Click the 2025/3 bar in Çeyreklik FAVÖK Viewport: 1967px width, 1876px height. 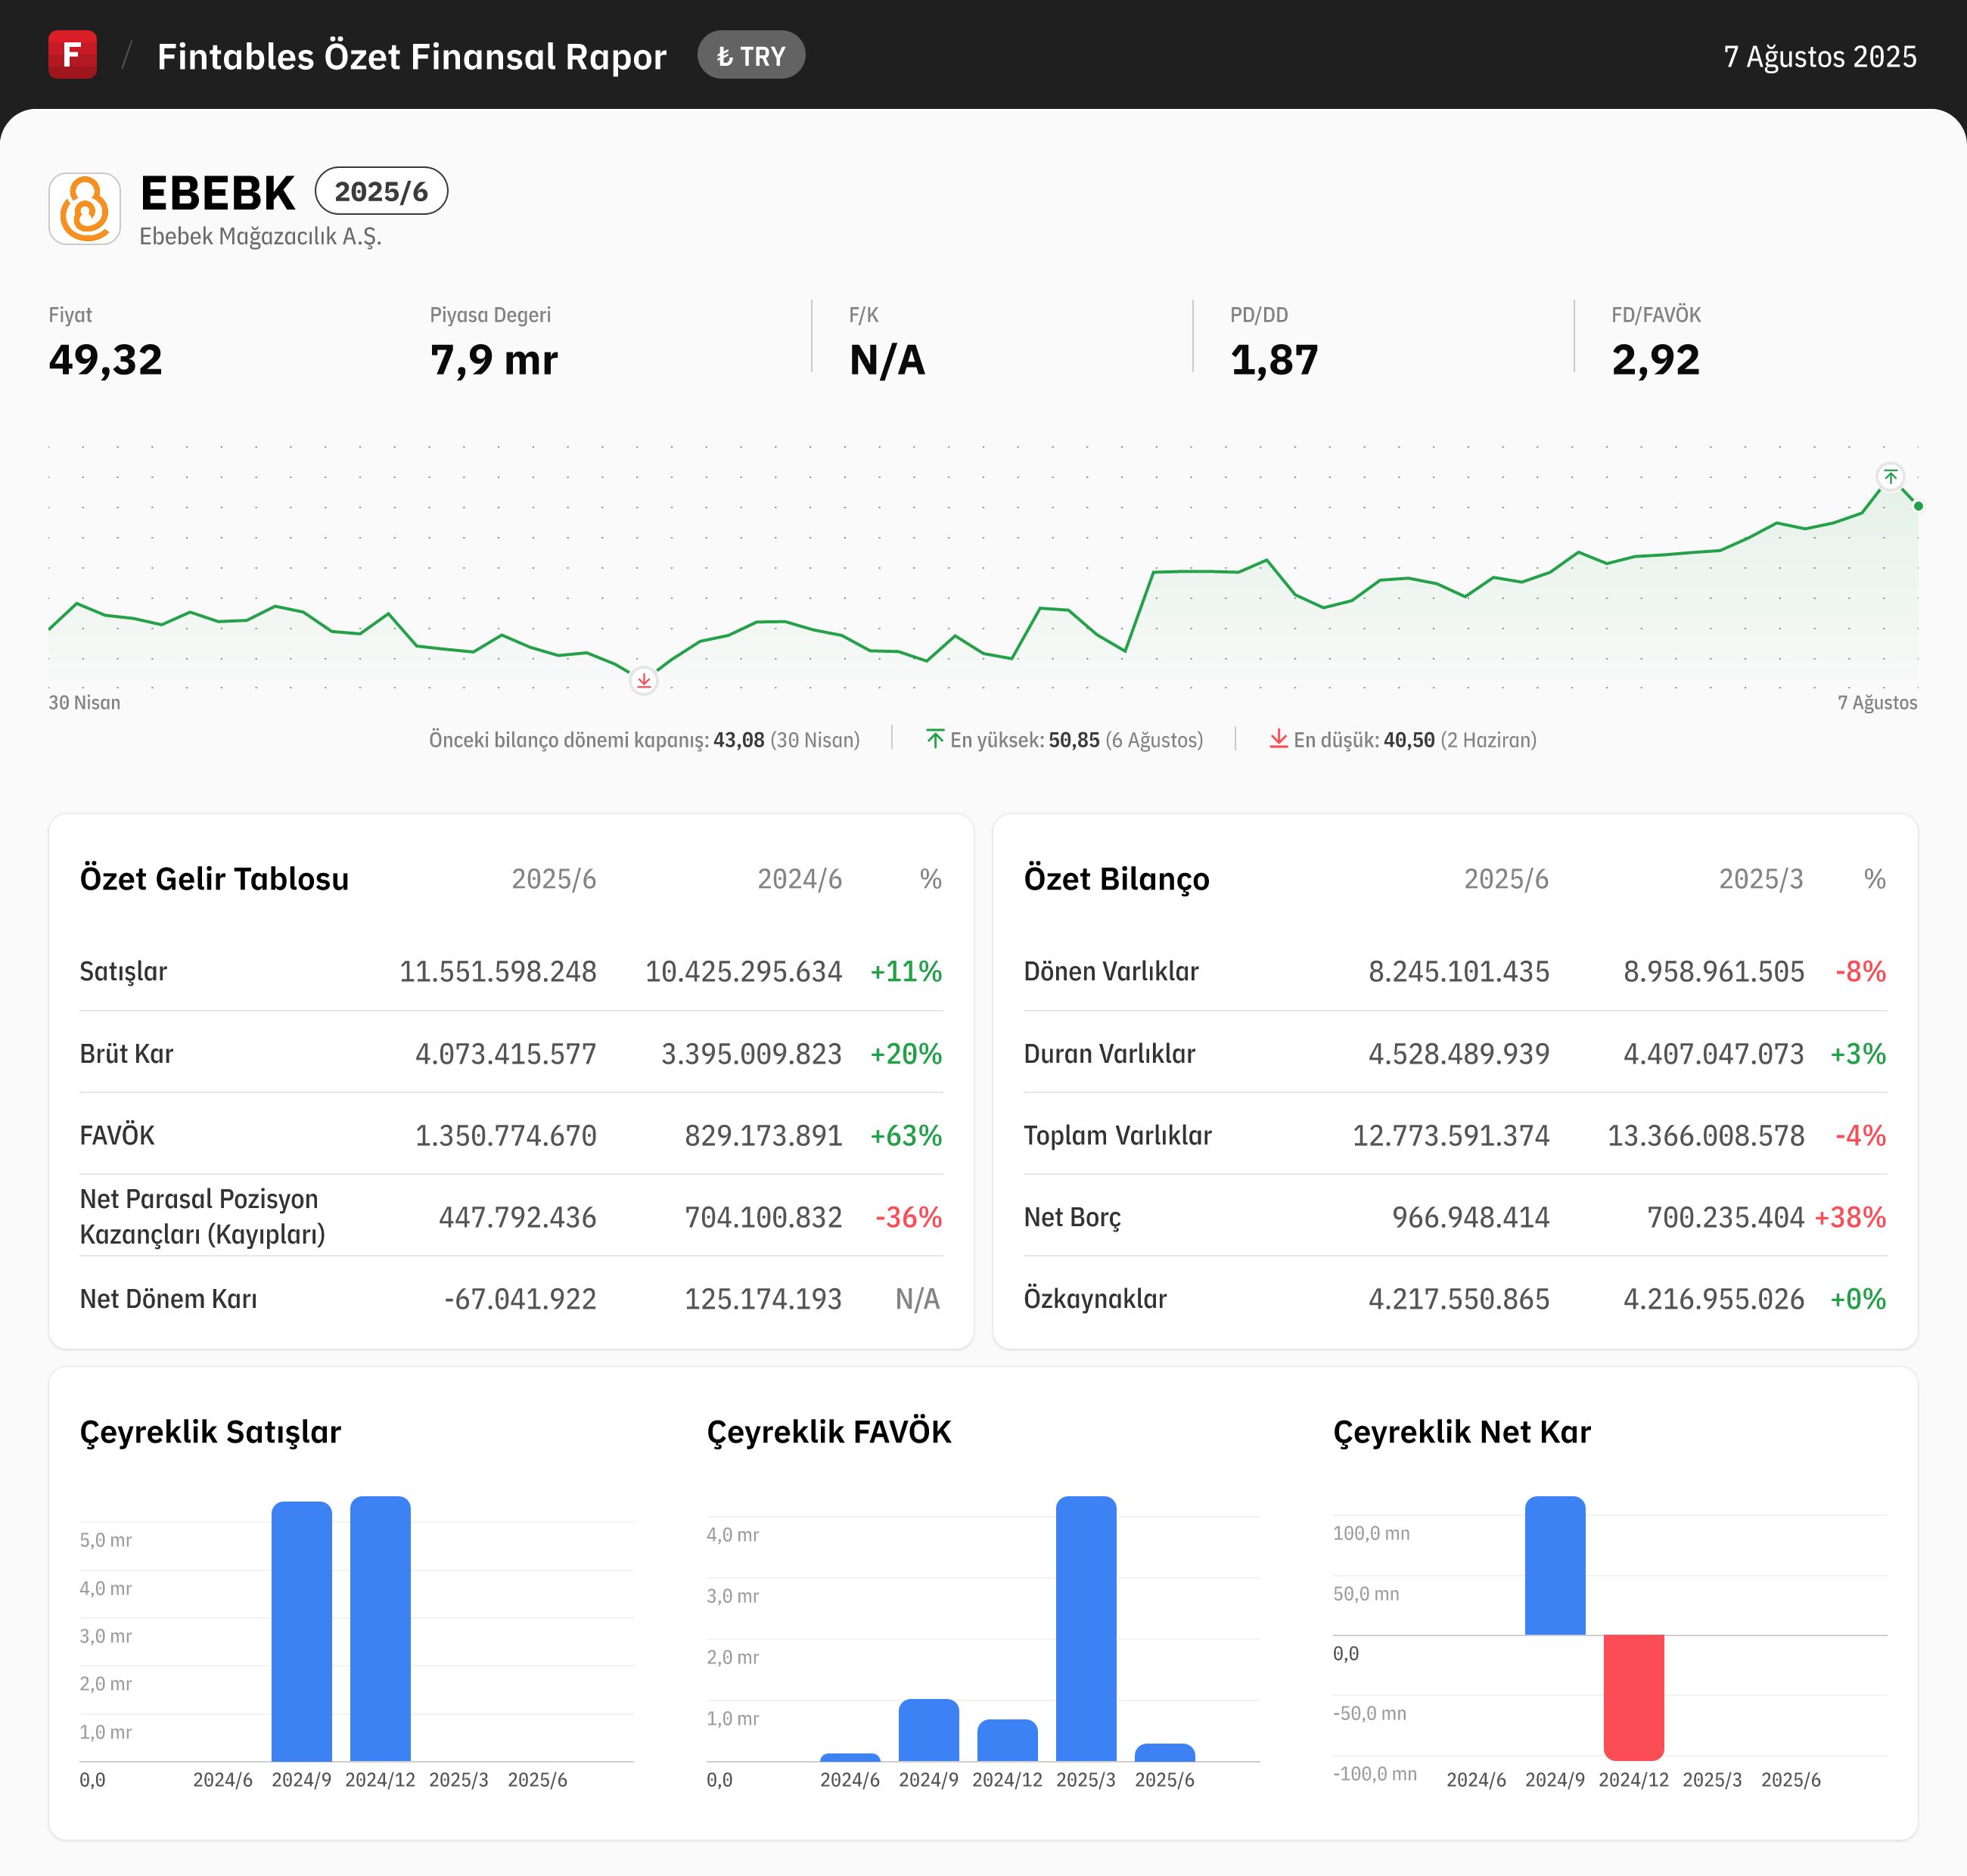pyautogui.click(x=1086, y=1628)
